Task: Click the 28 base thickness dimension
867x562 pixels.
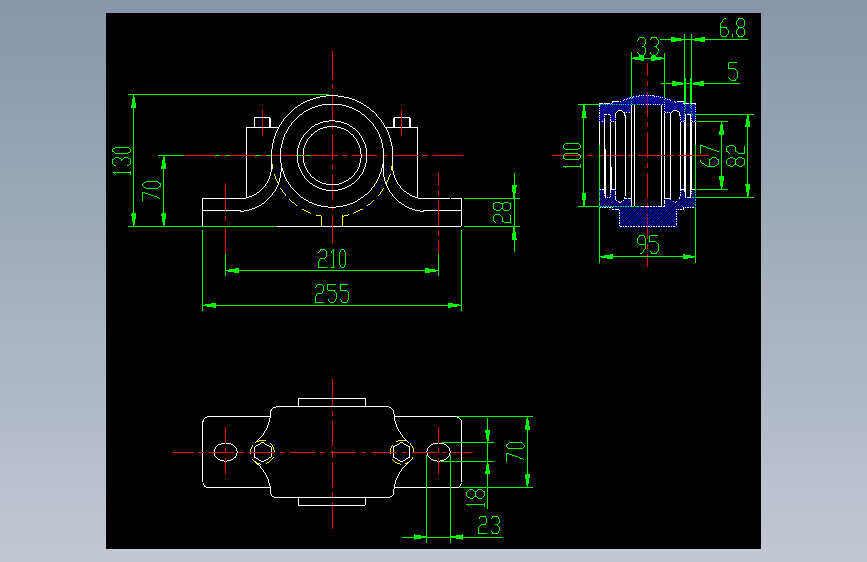Action: point(502,212)
